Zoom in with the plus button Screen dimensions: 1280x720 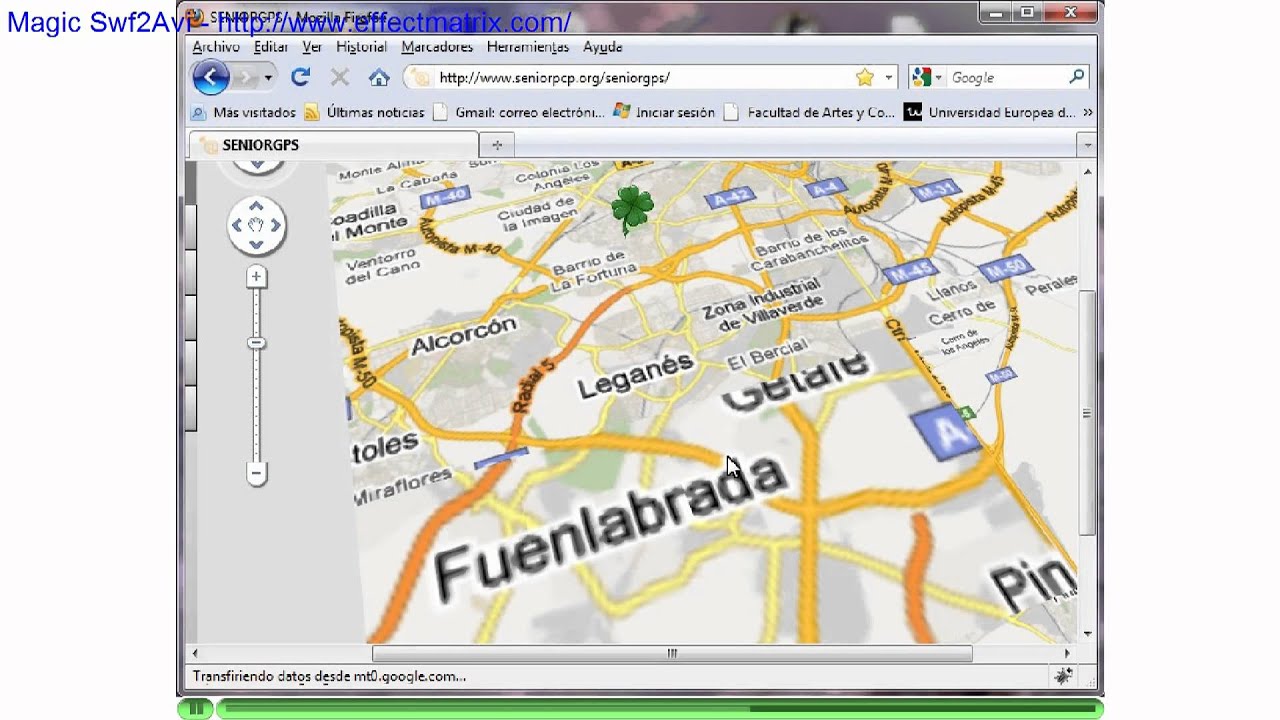pyautogui.click(x=256, y=277)
